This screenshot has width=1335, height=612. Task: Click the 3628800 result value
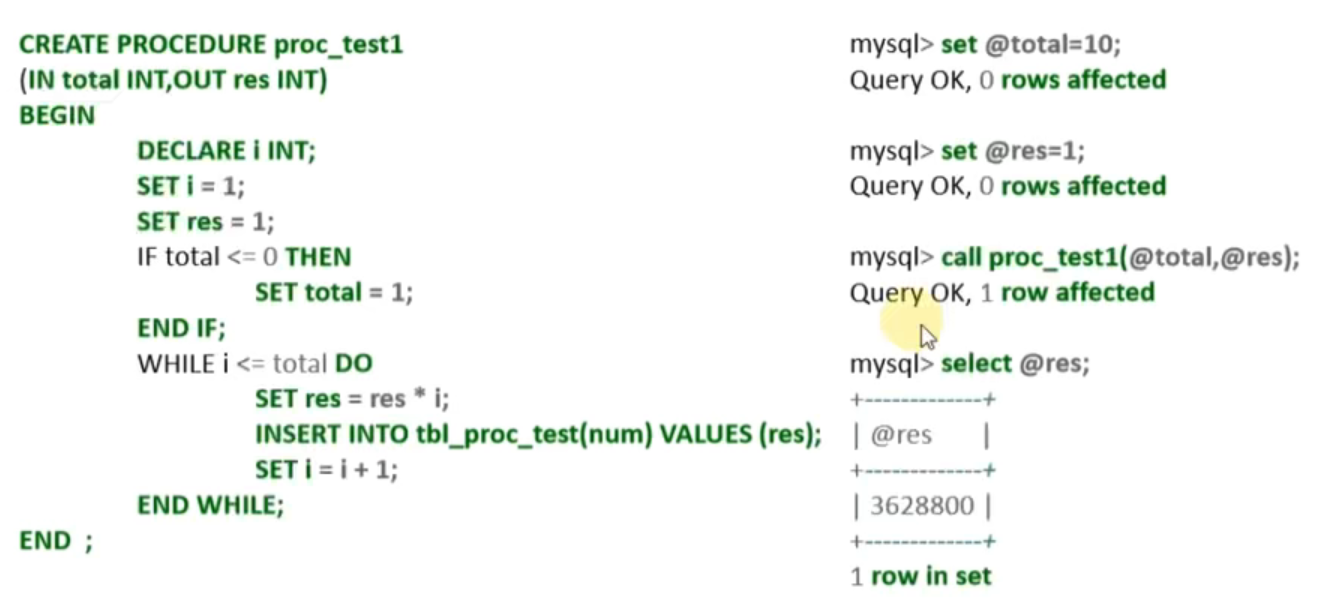point(921,506)
